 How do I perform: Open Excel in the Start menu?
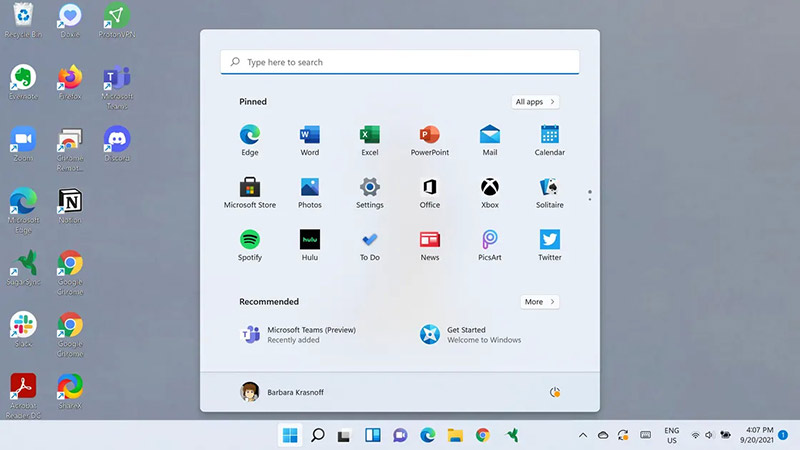[x=369, y=140]
